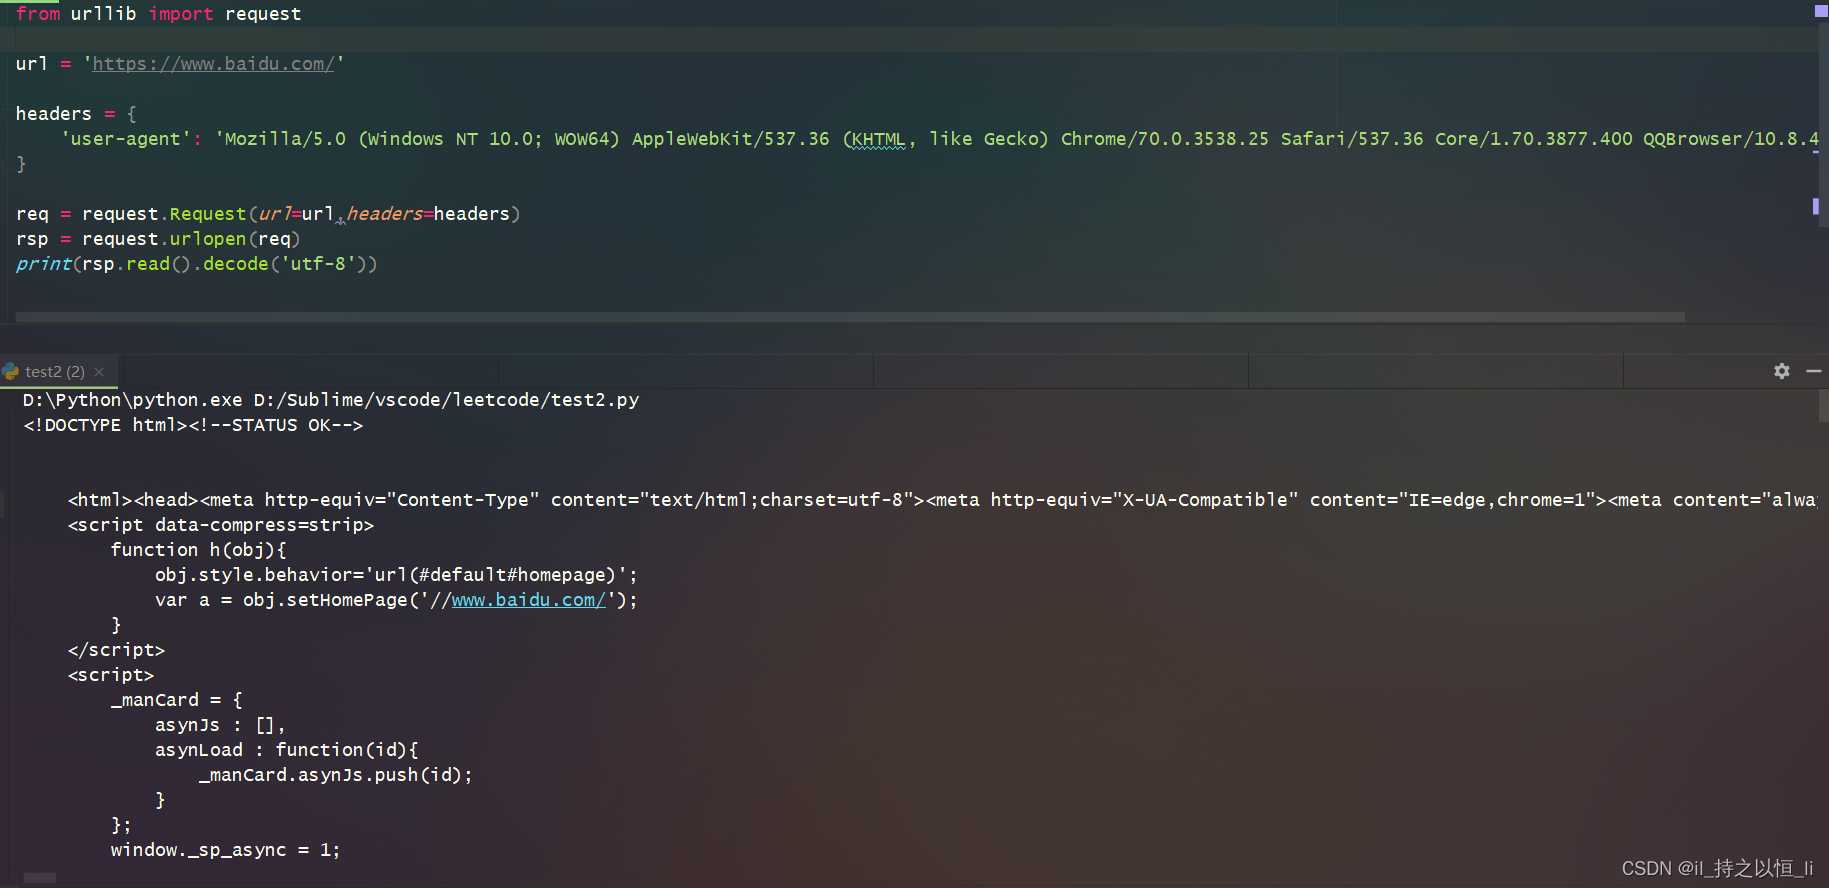Screen dimensions: 1829x888
Task: Click the print(rsp.read().decode line
Action: tap(196, 264)
